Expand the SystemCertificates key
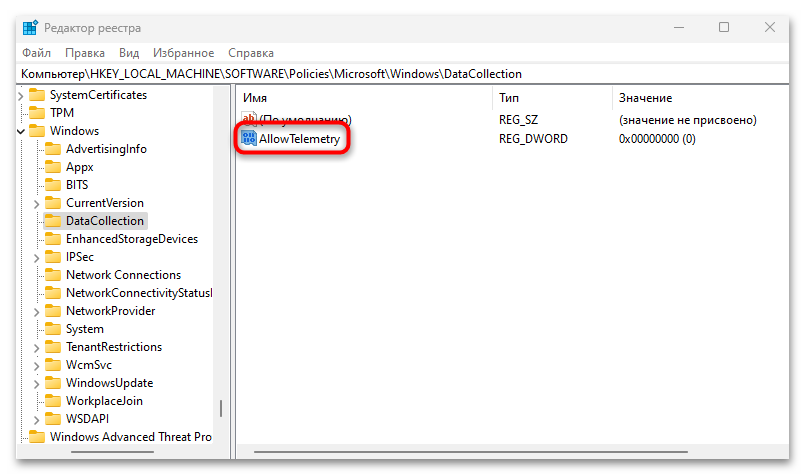805x475 pixels. (21, 96)
